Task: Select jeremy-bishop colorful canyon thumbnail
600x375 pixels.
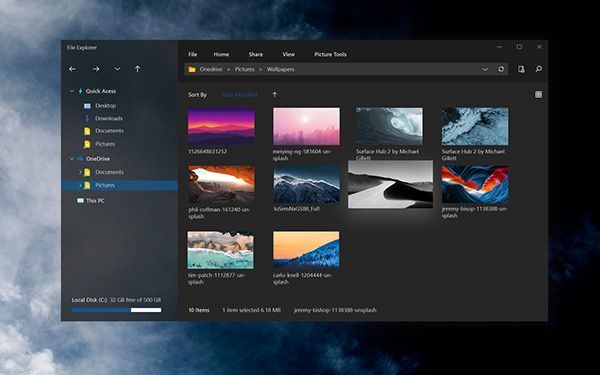Action: [475, 184]
